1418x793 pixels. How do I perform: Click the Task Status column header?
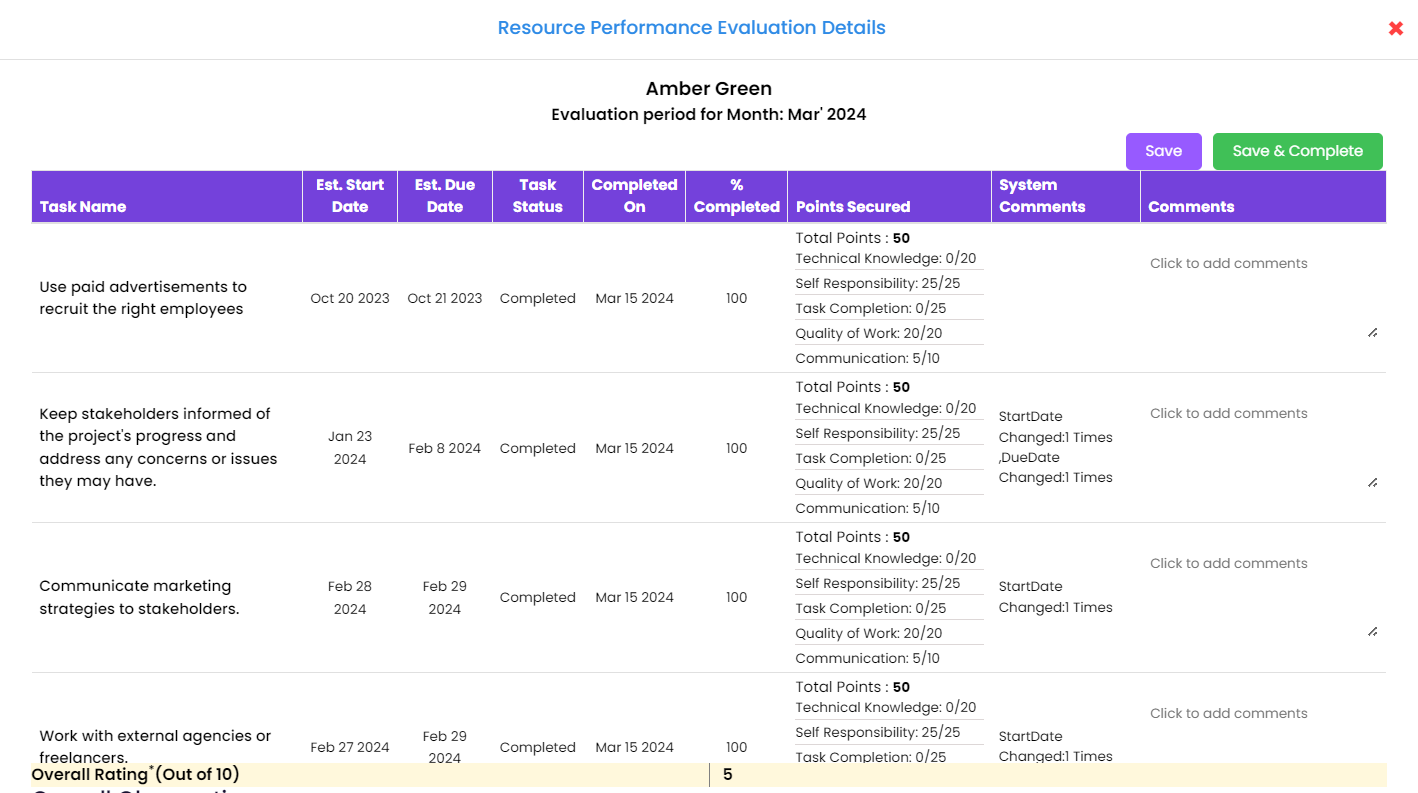[538, 196]
